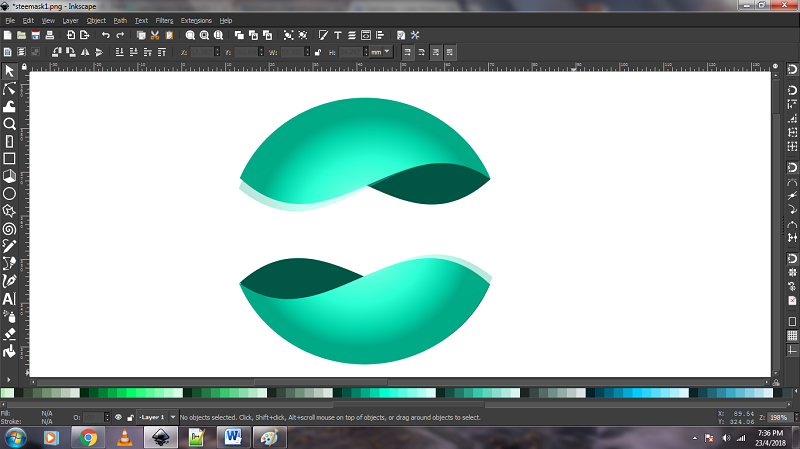Open the Edit menu

28,20
